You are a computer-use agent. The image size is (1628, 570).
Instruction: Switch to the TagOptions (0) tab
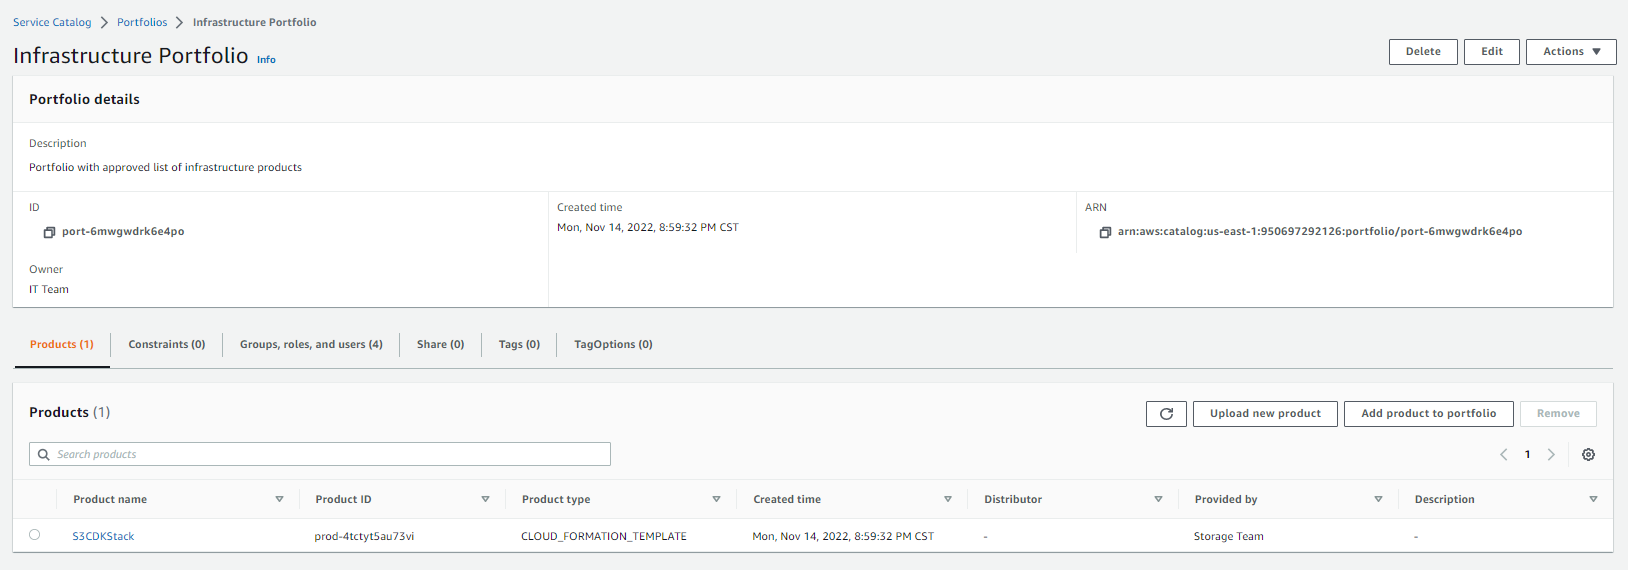click(x=613, y=345)
